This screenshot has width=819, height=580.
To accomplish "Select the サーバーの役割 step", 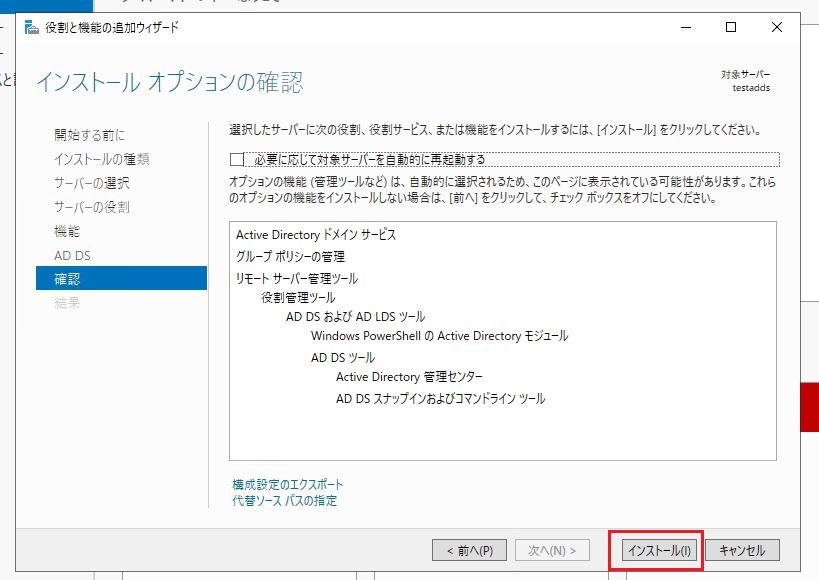I will pyautogui.click(x=92, y=207).
